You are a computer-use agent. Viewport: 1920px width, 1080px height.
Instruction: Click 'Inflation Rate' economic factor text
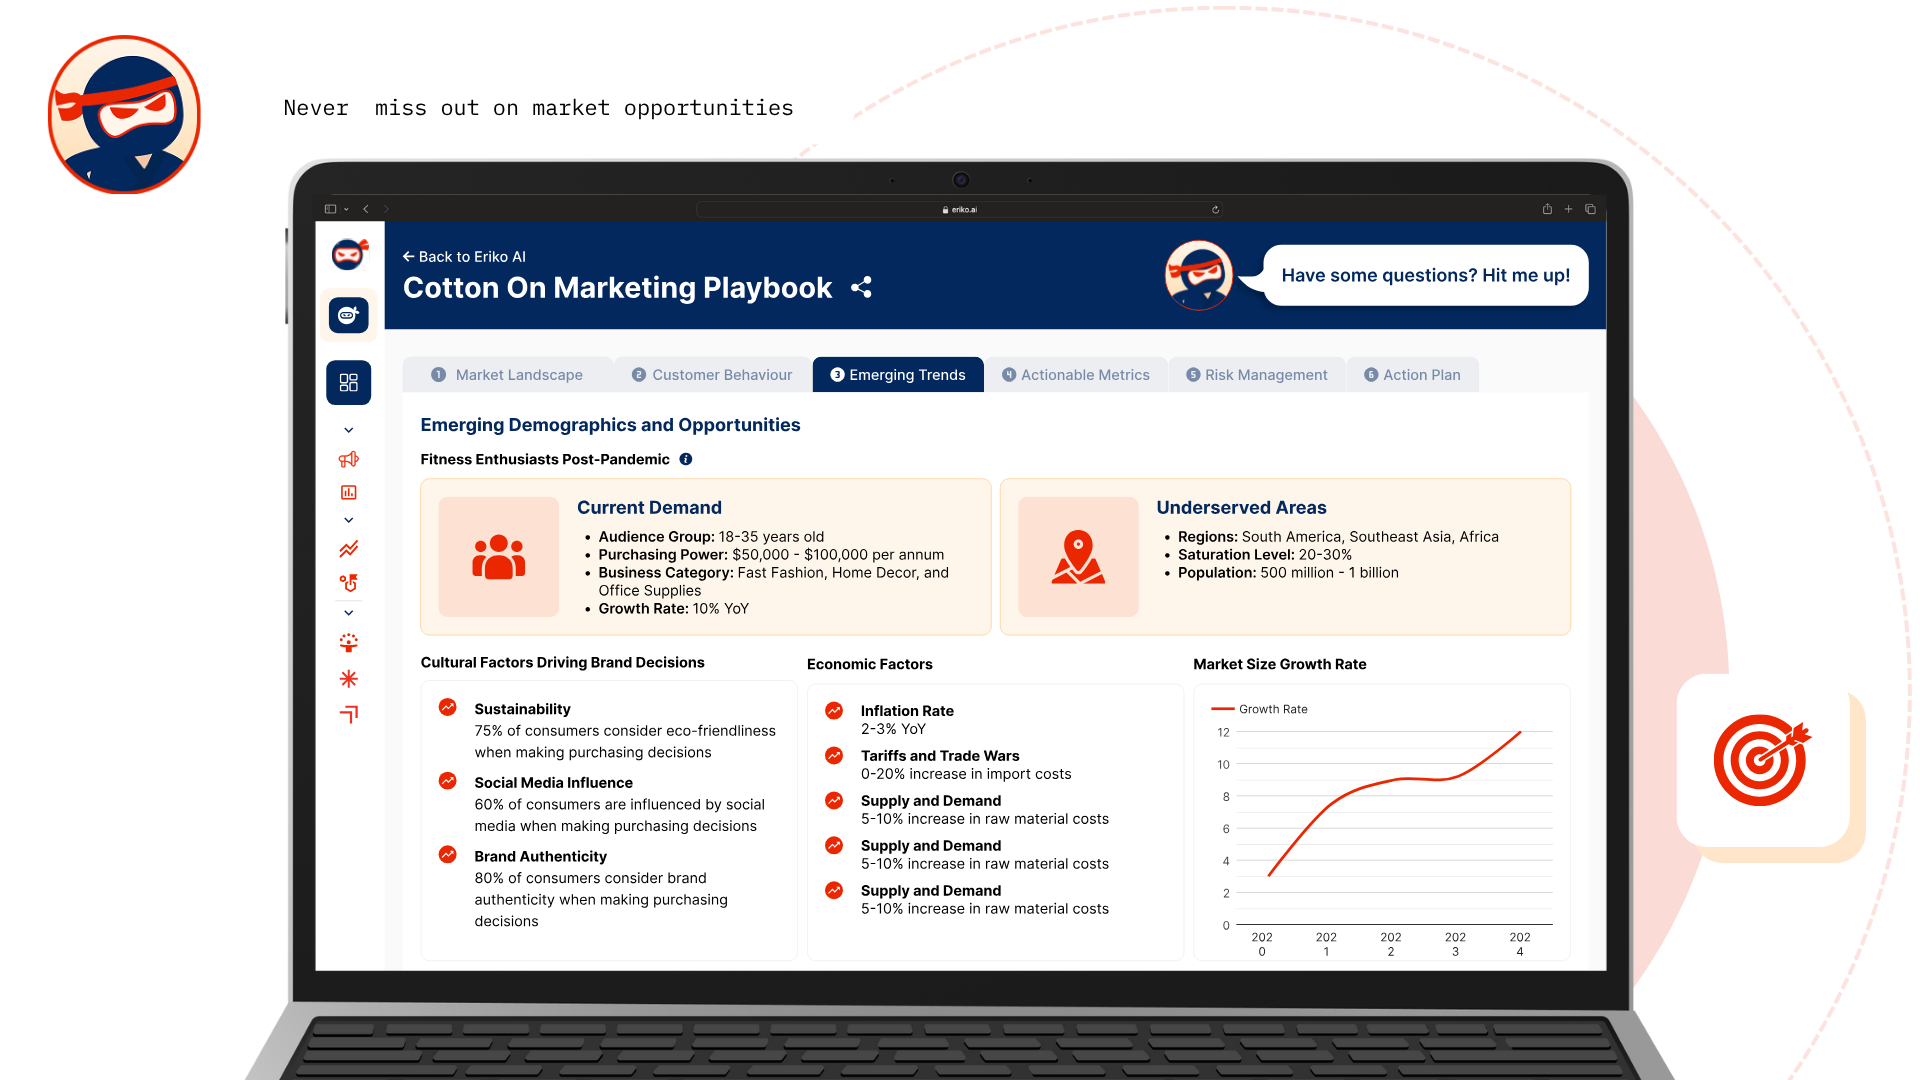907,711
